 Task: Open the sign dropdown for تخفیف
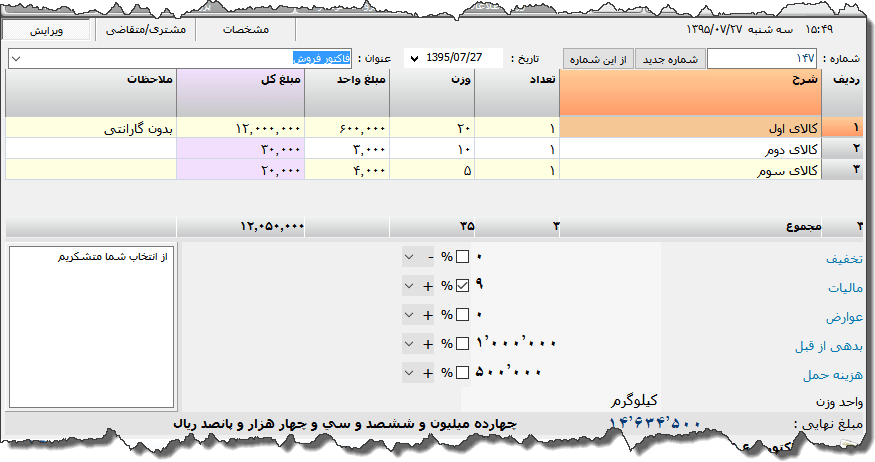(x=409, y=257)
